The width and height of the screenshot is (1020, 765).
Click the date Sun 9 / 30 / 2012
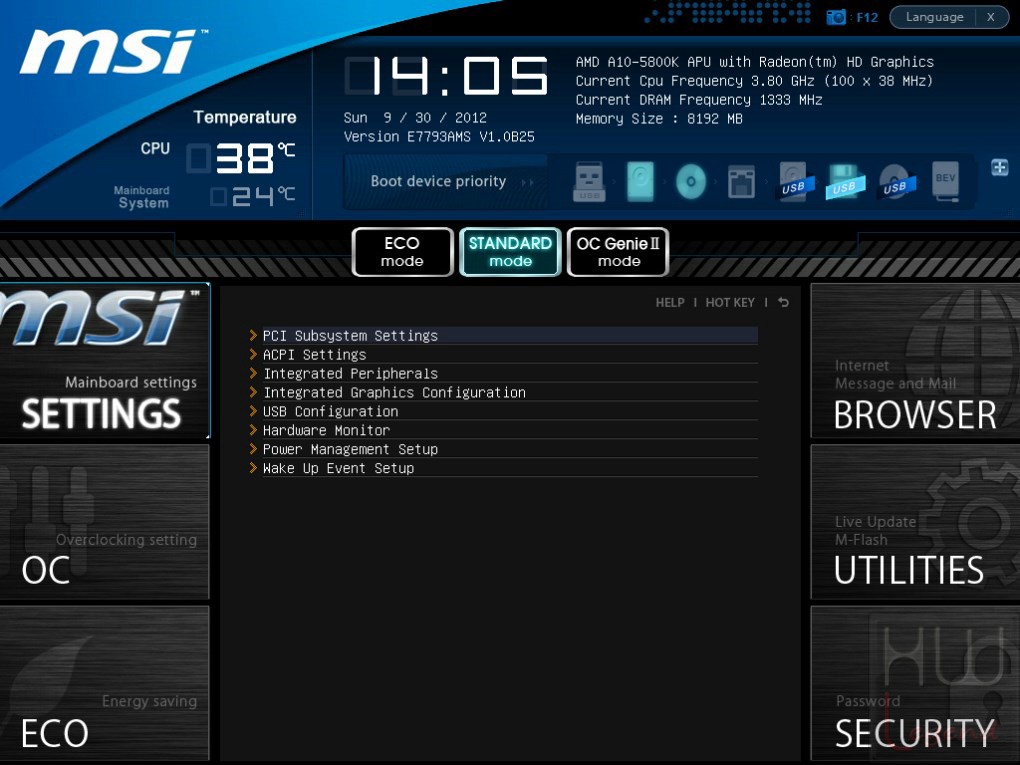pyautogui.click(x=415, y=118)
